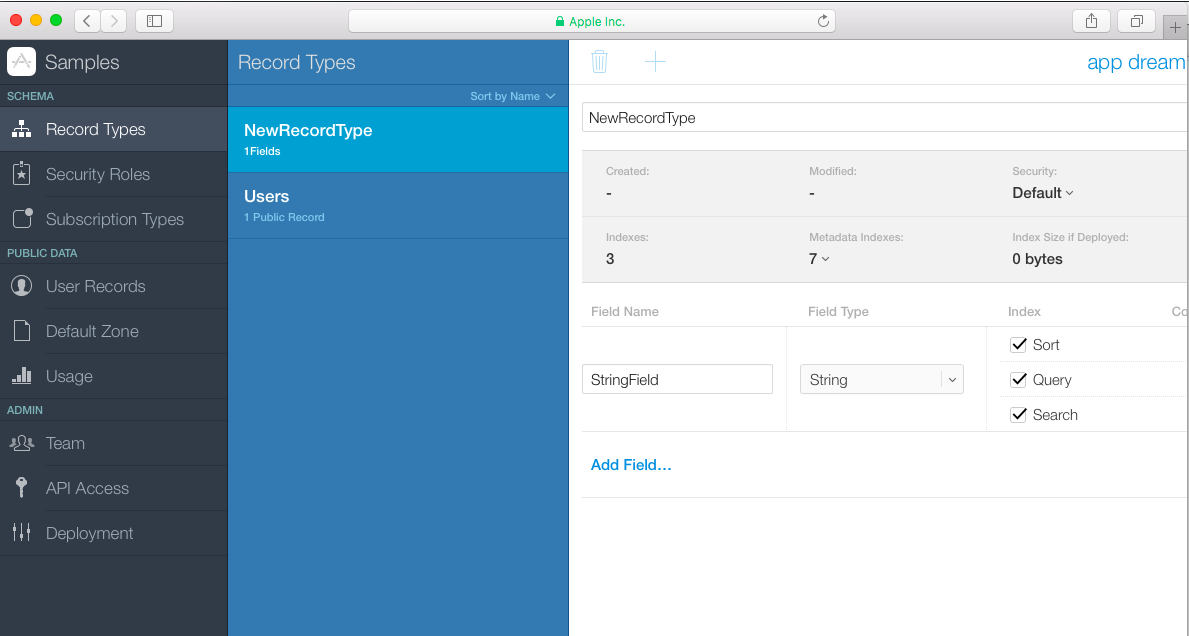The height and width of the screenshot is (636, 1189).
Task: Click the Default Zone document icon
Action: point(22,331)
